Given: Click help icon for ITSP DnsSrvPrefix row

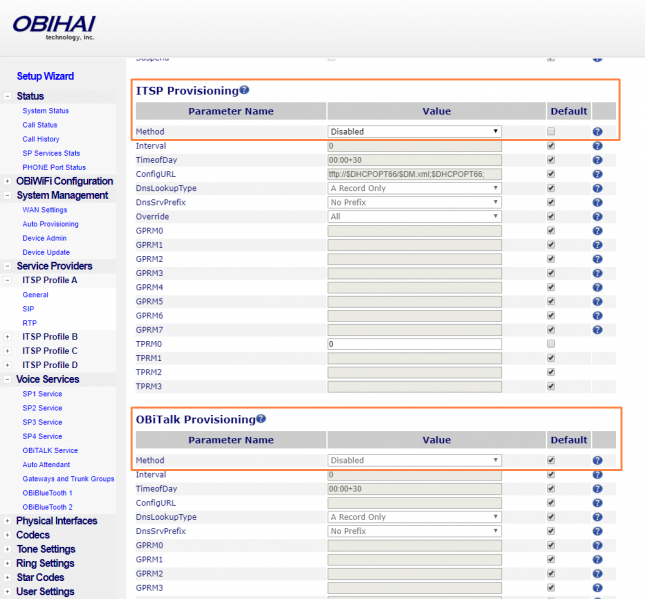Looking at the screenshot, I should pos(597,202).
